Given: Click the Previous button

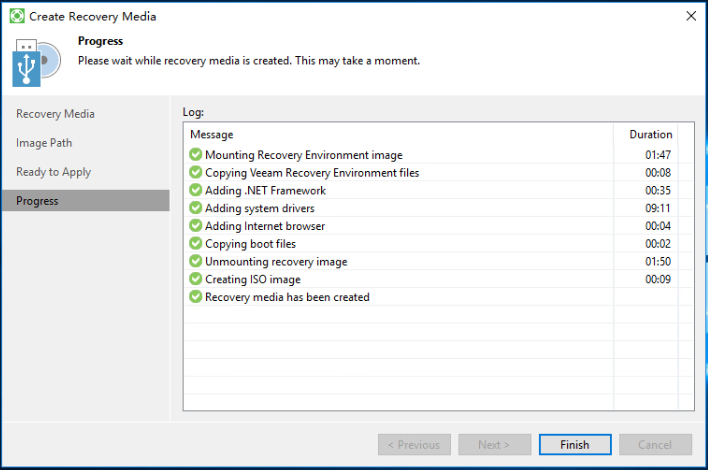Looking at the screenshot, I should (x=414, y=445).
